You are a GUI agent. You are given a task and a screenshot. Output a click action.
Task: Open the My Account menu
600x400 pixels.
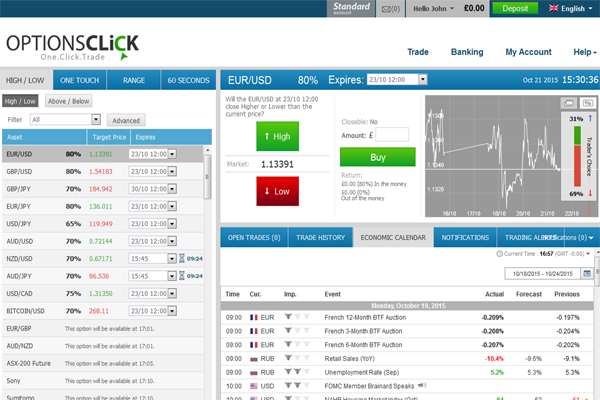[528, 52]
